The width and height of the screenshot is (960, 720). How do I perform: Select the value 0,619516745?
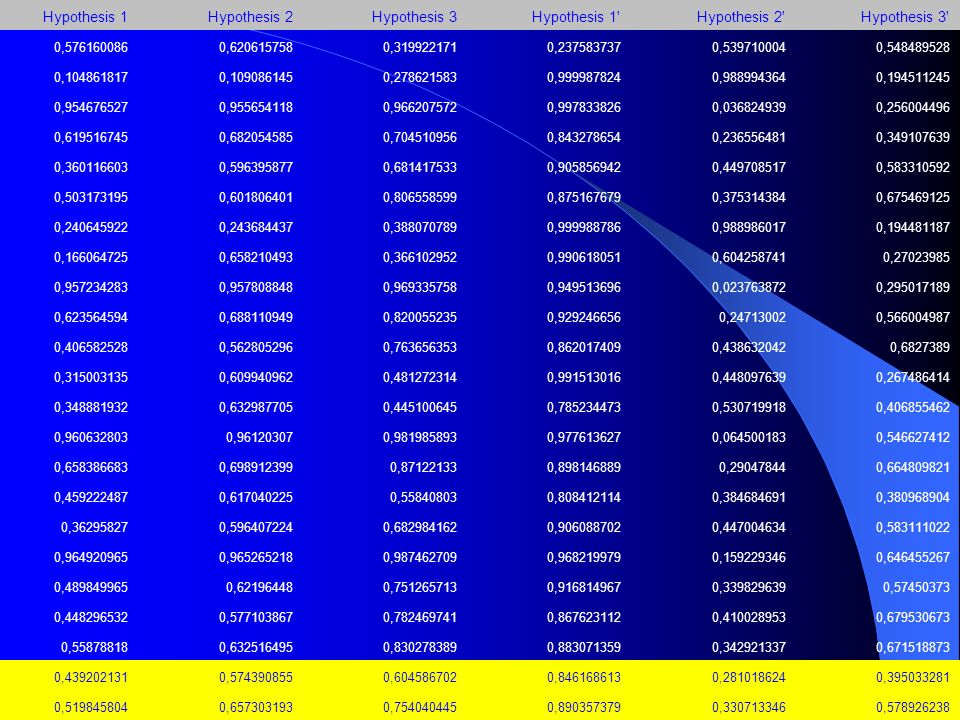91,137
